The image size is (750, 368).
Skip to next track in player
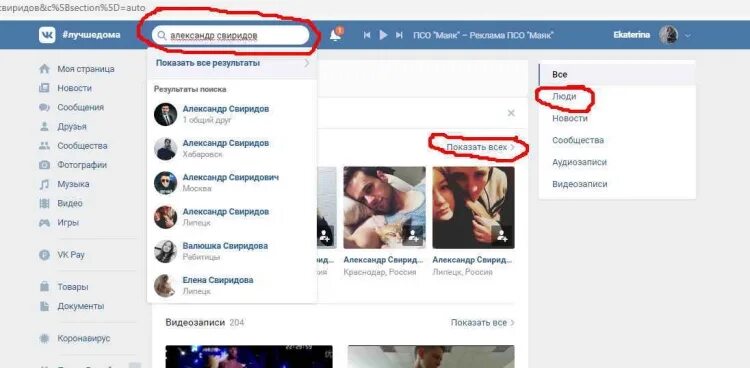[x=399, y=35]
